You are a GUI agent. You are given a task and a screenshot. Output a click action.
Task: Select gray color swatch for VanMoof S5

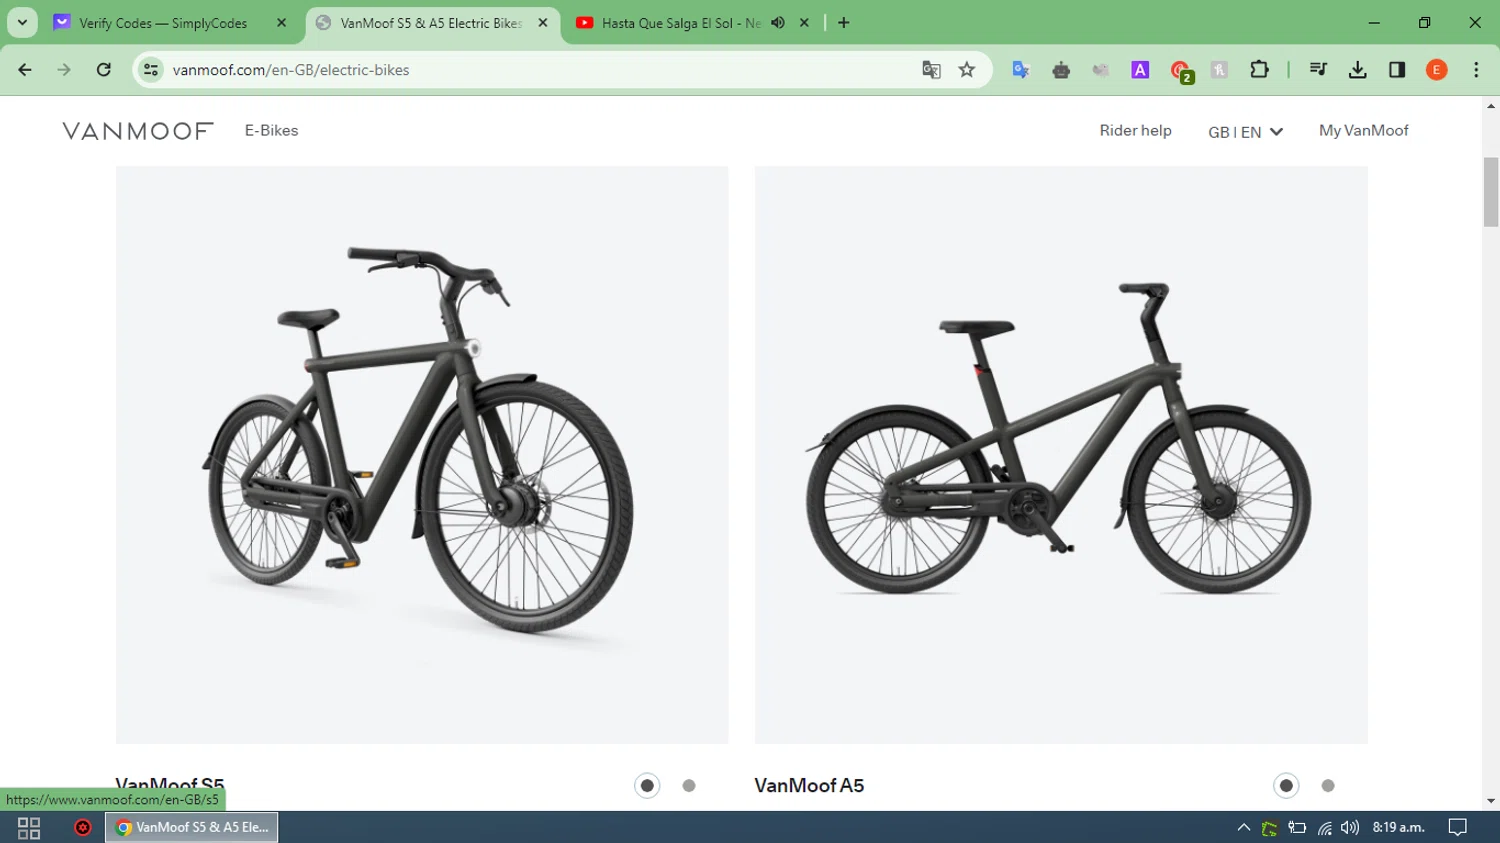pyautogui.click(x=689, y=786)
